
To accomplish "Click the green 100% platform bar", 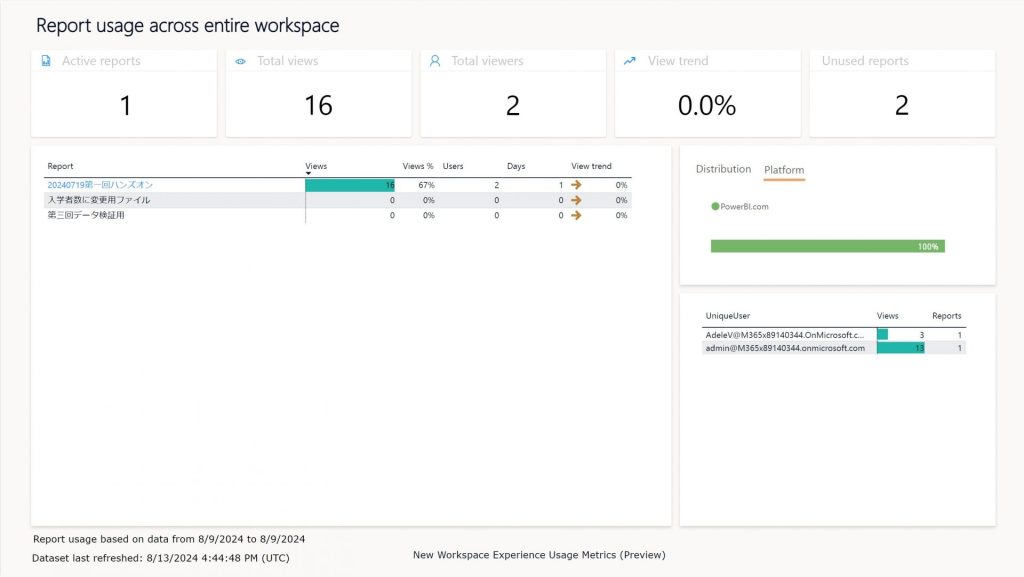I will (827, 246).
